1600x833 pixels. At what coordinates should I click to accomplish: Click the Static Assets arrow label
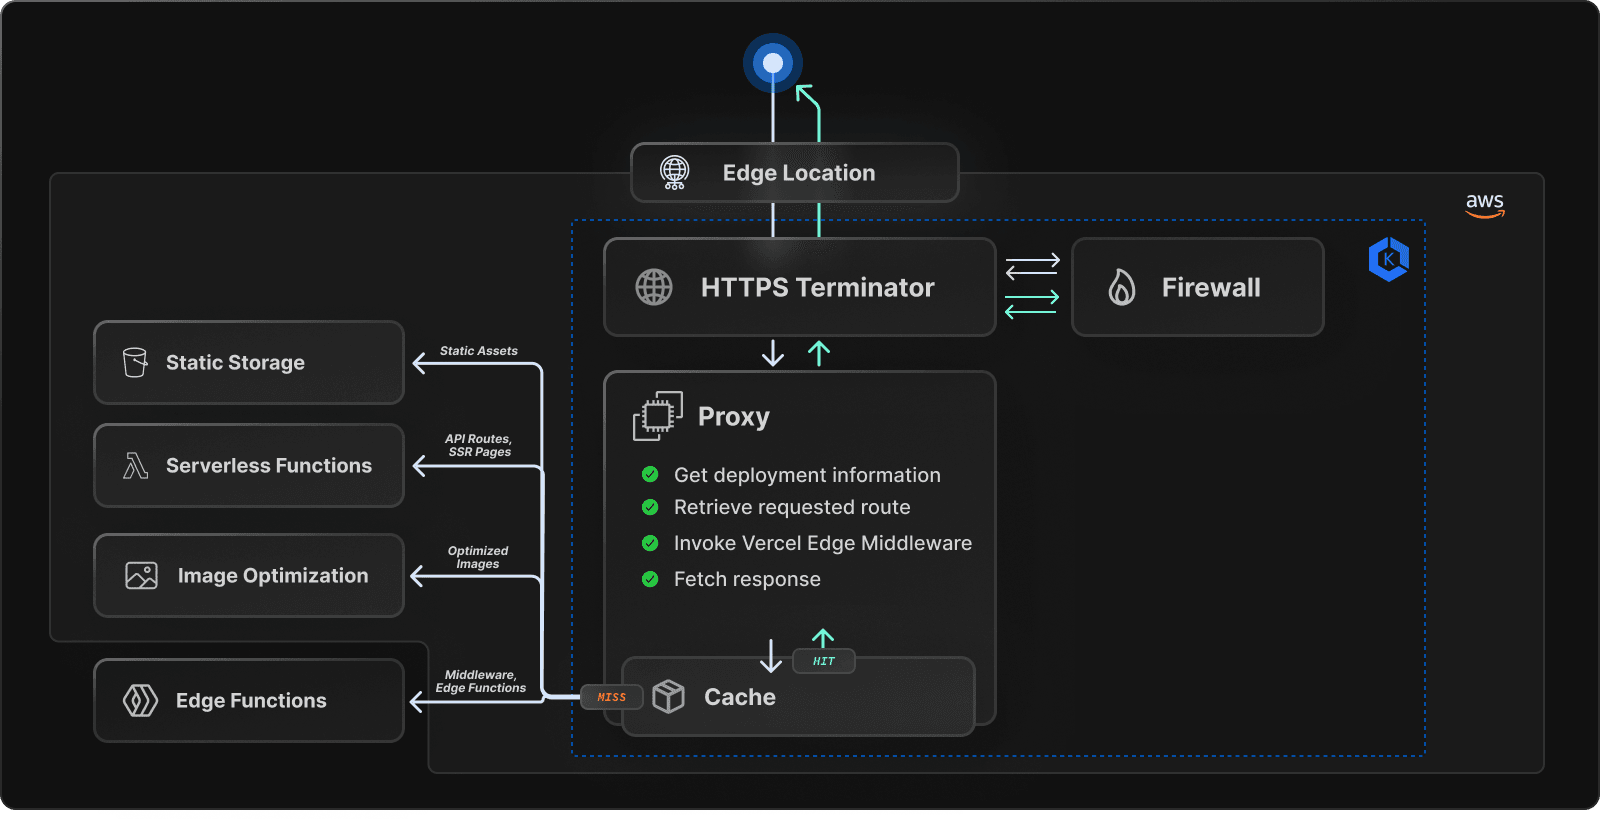click(x=478, y=351)
